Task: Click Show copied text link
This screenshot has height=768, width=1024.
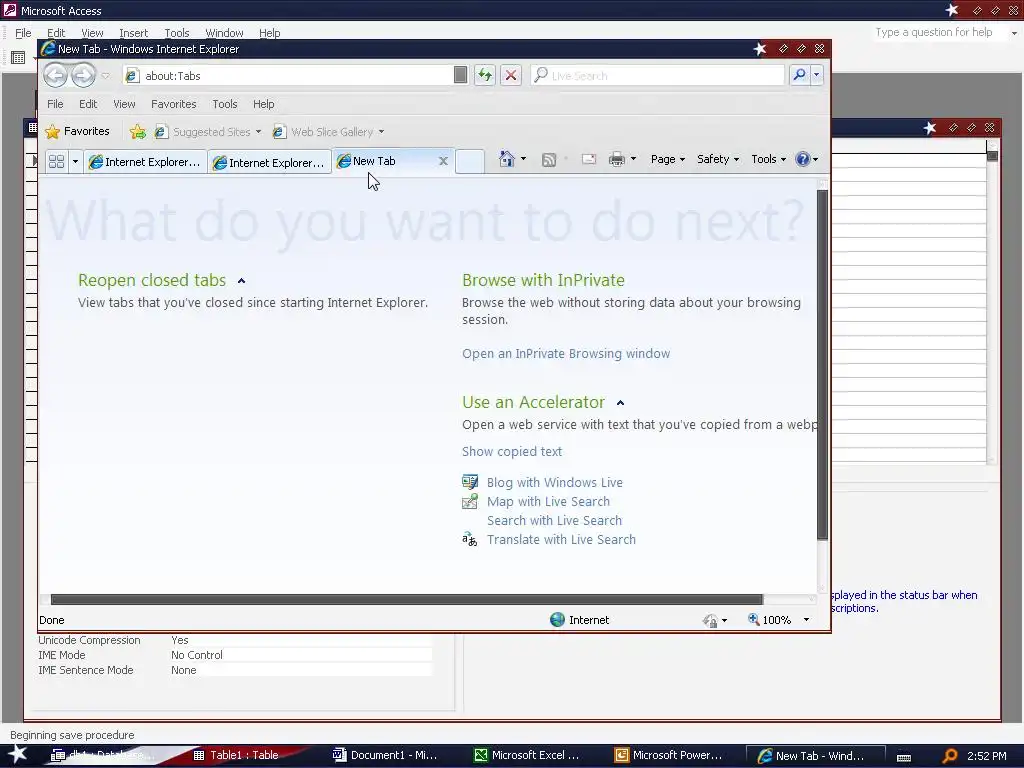Action: pos(511,451)
